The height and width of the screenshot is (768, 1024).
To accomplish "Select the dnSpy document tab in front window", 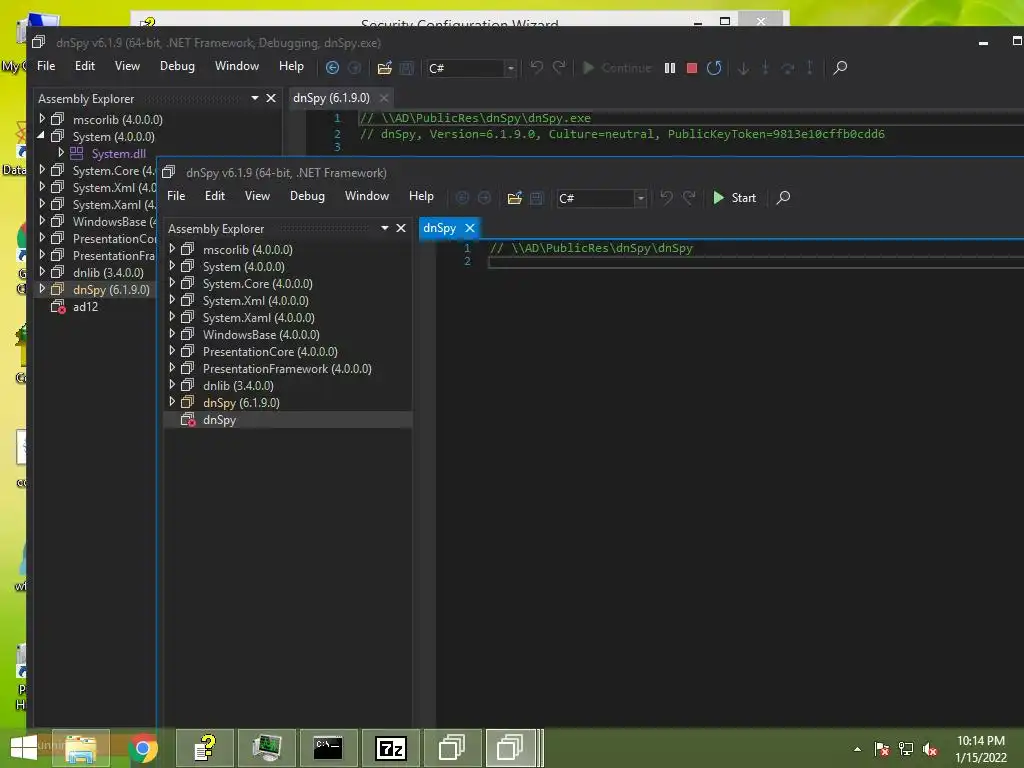I will click(x=440, y=228).
